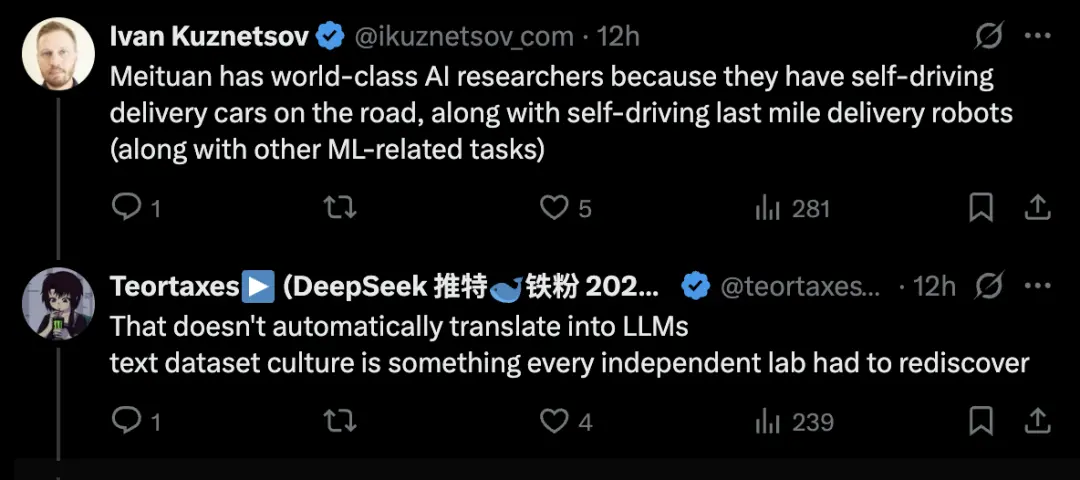Reply to Teortaxes' tweet
The height and width of the screenshot is (480, 1080).
point(127,421)
